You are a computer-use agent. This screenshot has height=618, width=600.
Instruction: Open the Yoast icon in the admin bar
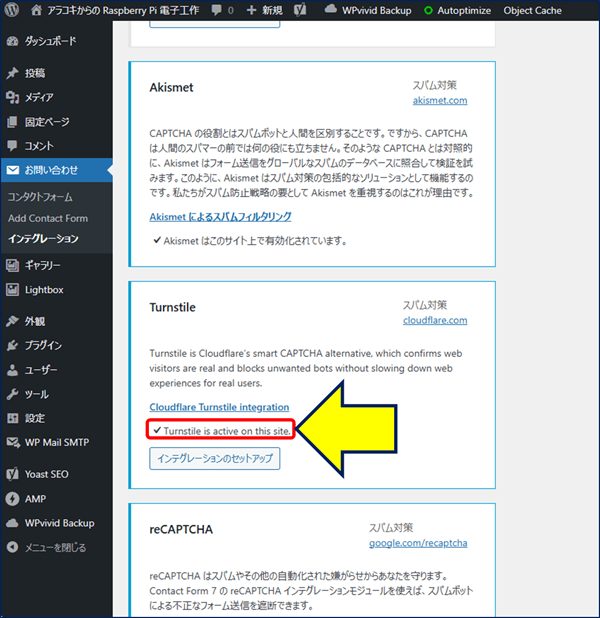(300, 10)
